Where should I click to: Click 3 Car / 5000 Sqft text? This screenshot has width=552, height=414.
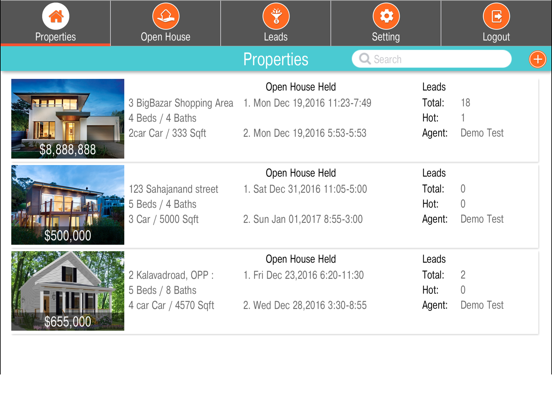coord(163,219)
